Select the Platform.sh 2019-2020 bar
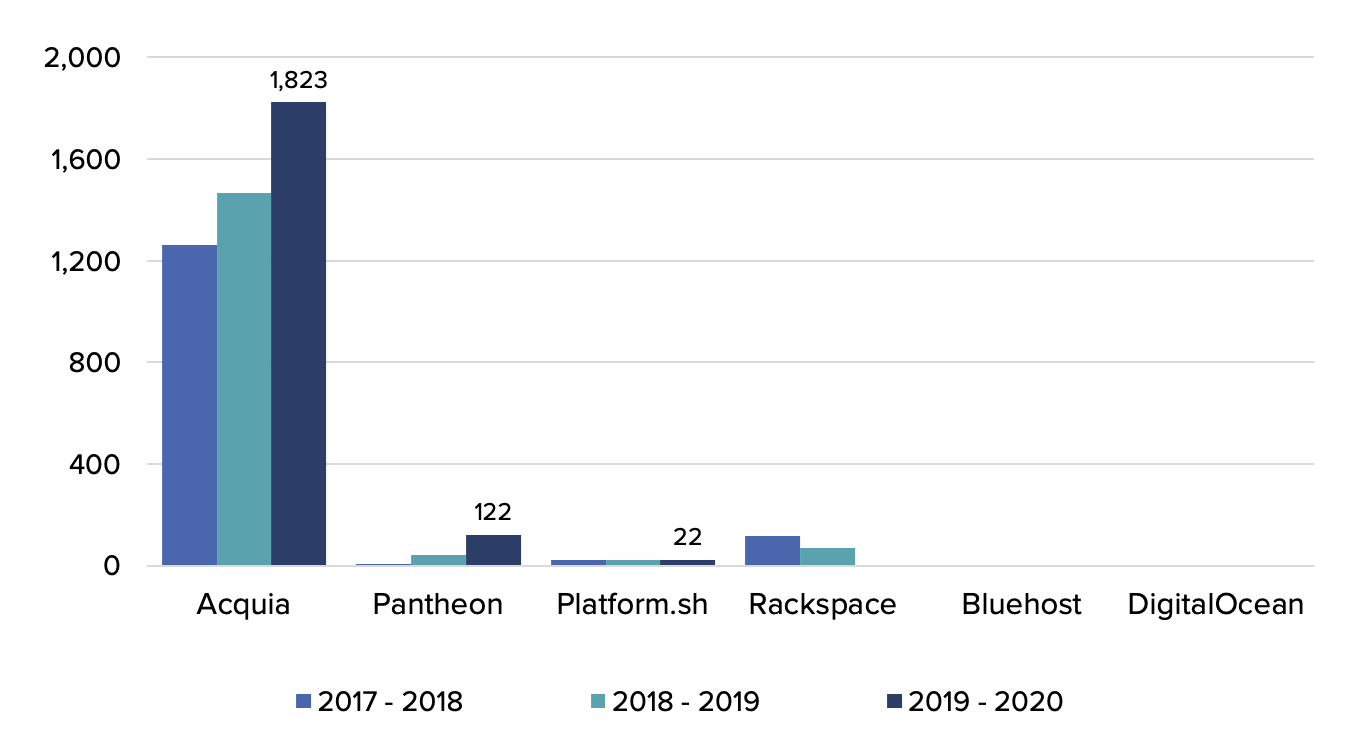This screenshot has height=750, width=1352. [x=685, y=561]
